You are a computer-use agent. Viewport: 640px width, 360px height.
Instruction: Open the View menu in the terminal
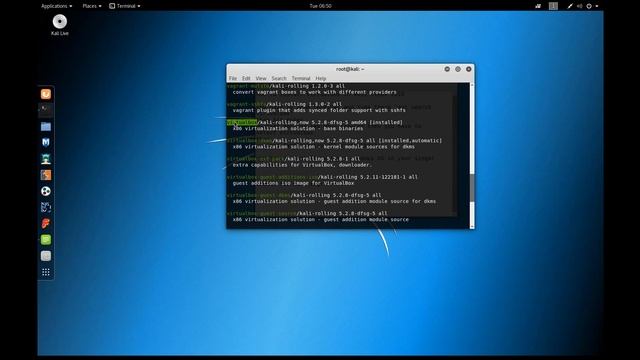pyautogui.click(x=261, y=78)
